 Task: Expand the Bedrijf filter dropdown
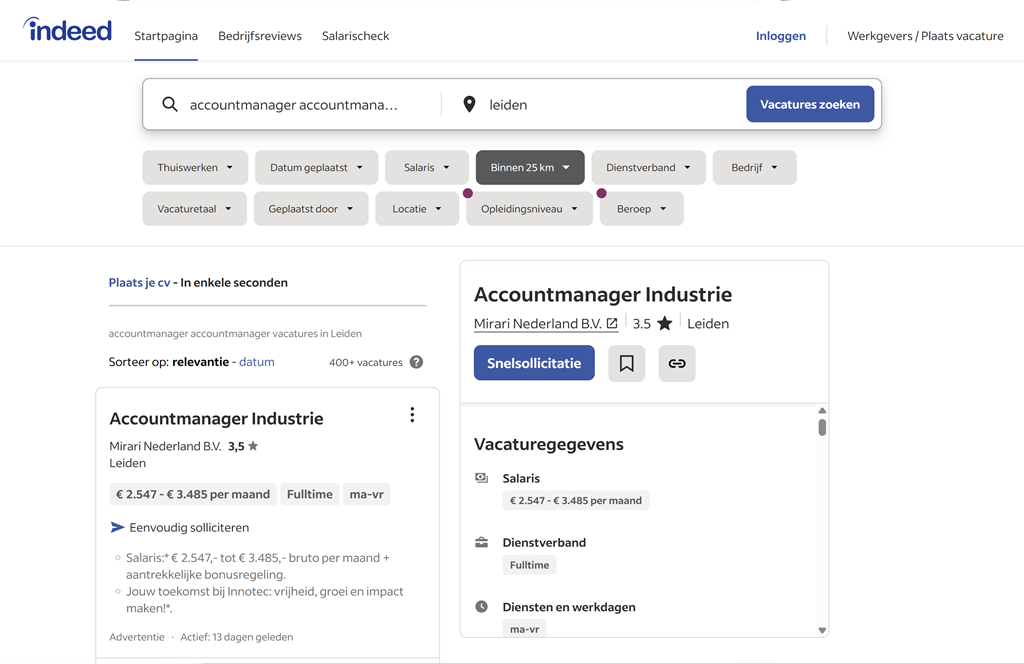754,167
